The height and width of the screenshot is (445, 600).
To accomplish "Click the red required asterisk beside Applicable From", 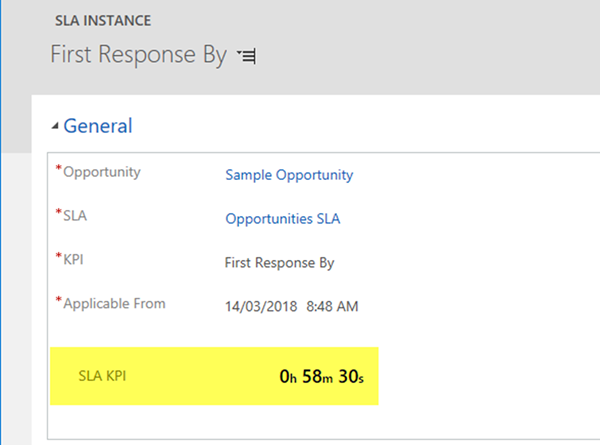I will point(58,301).
